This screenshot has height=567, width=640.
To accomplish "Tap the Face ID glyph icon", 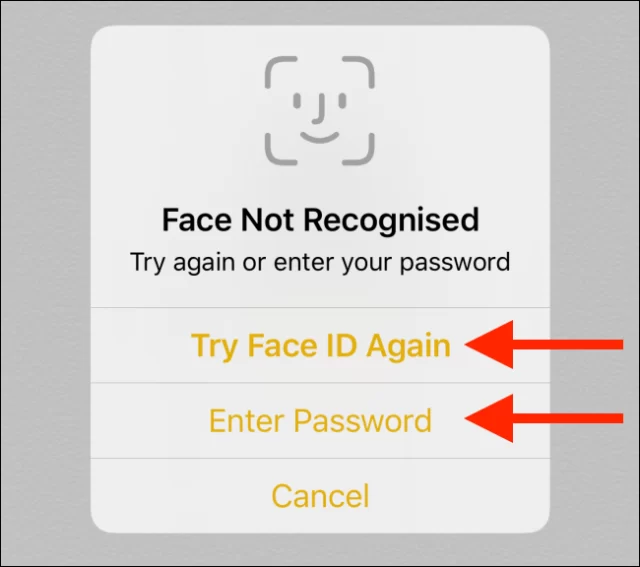I will coord(320,111).
